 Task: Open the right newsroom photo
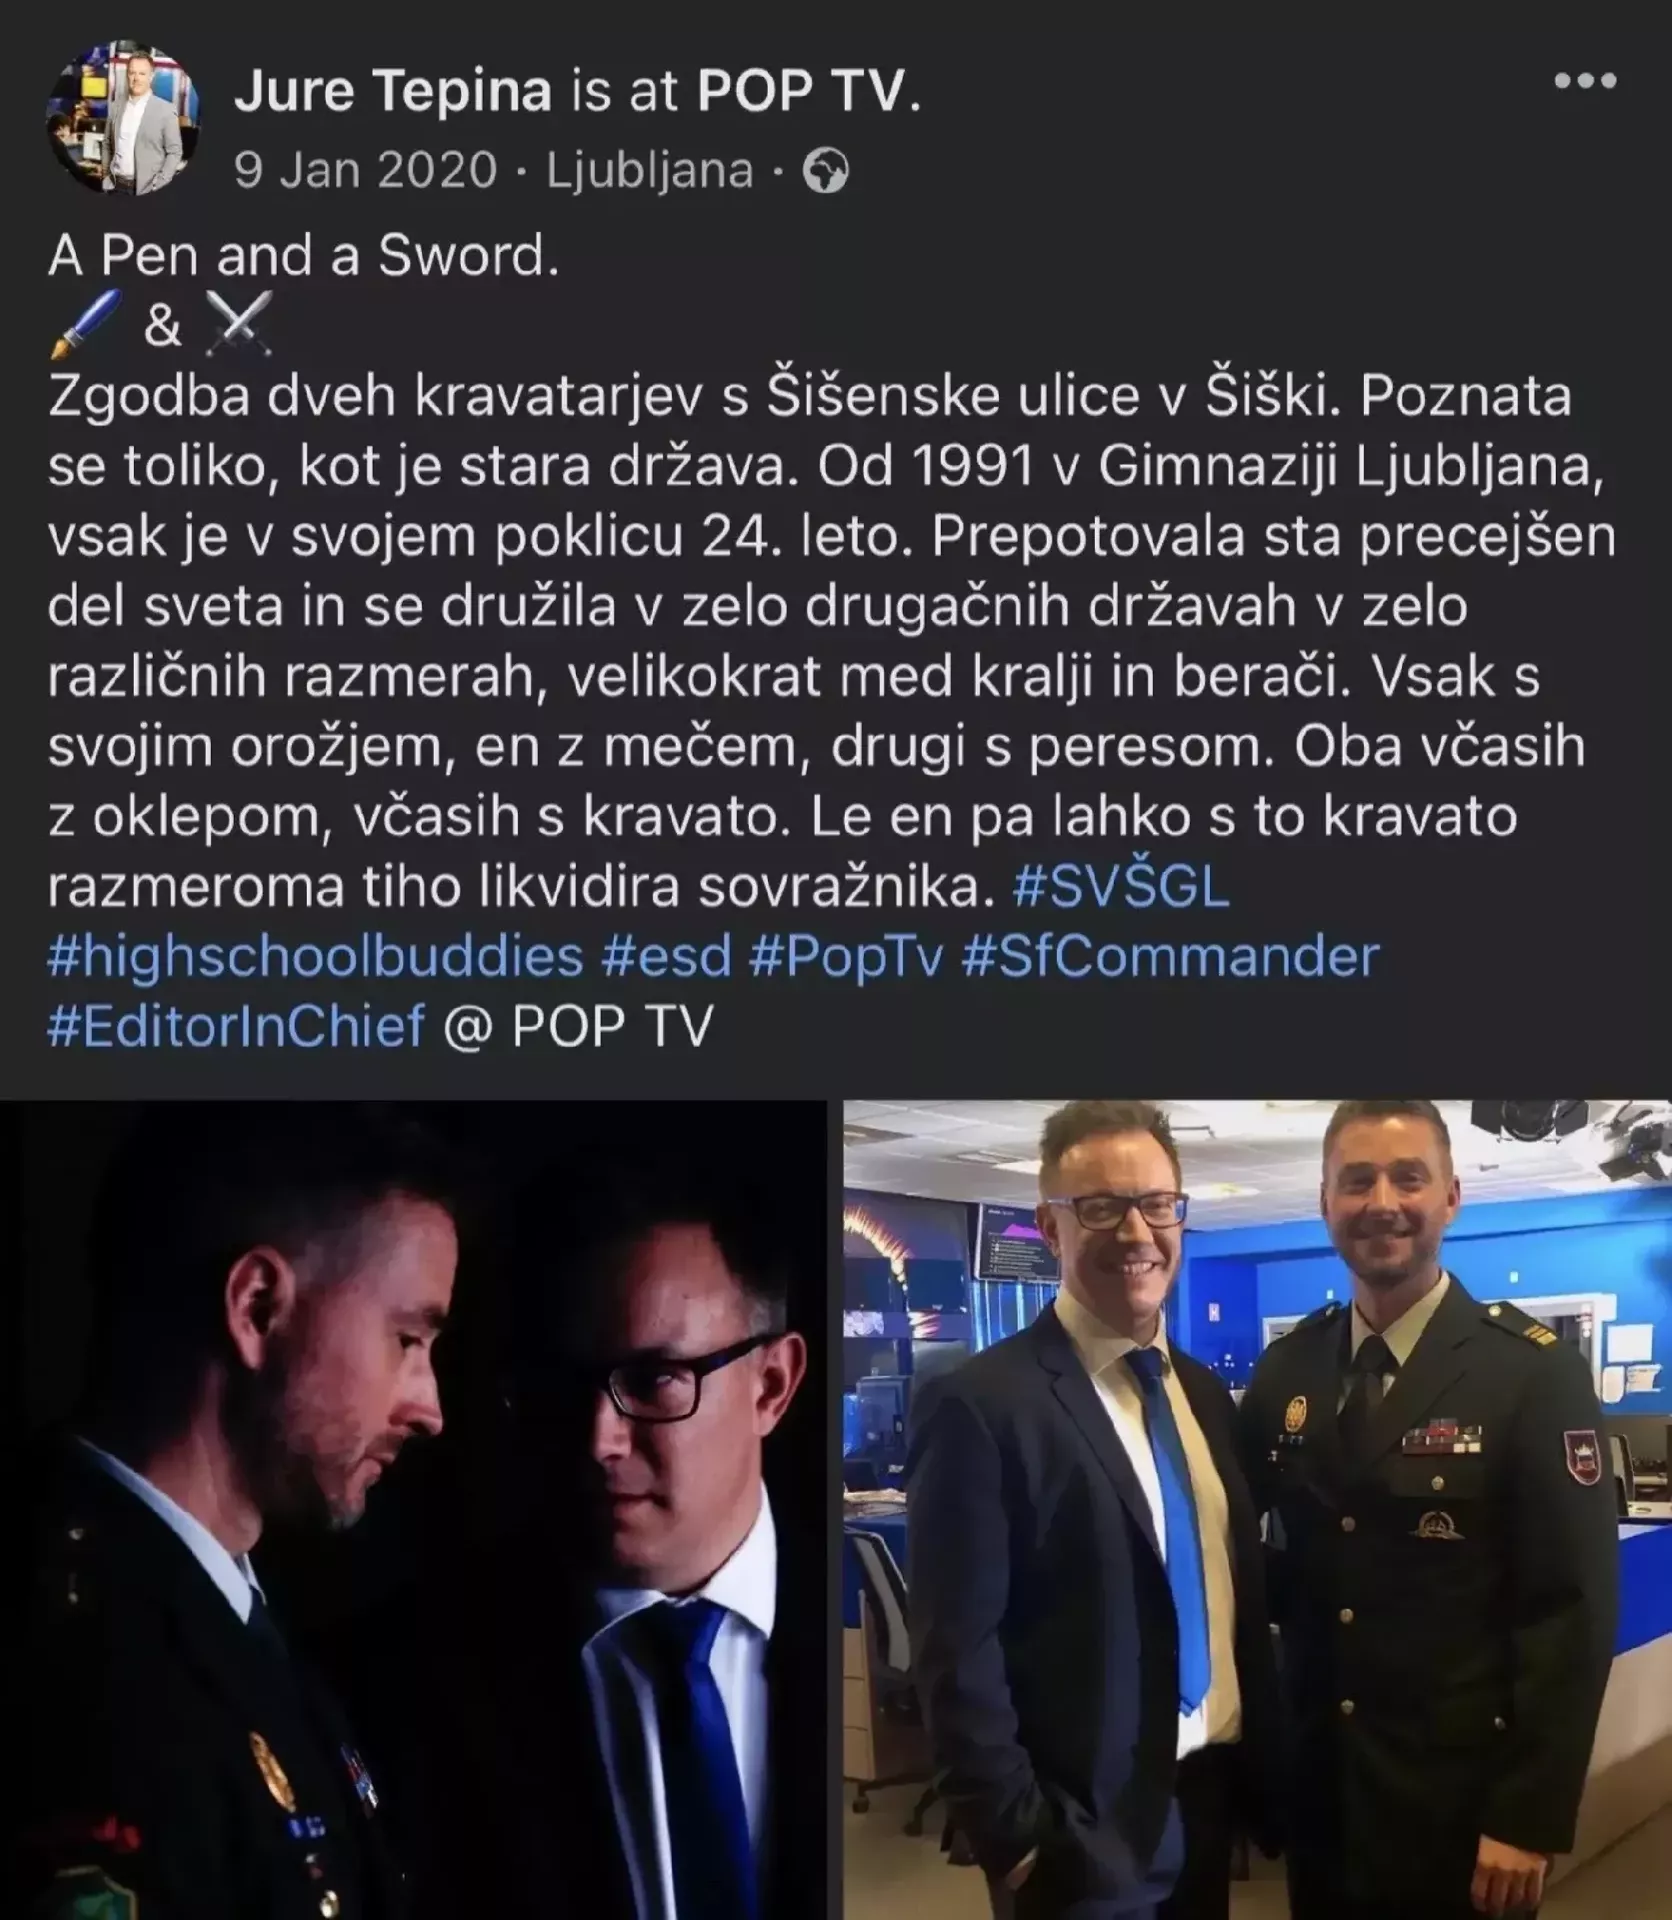(1258, 1510)
